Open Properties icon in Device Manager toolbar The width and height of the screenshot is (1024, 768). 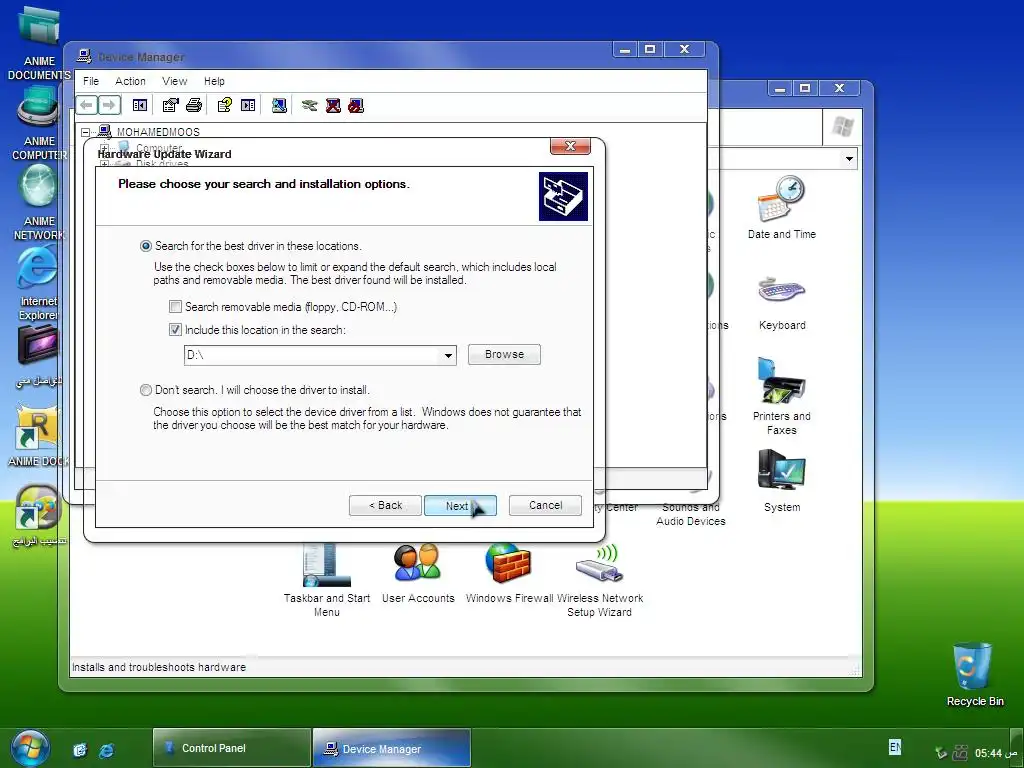point(170,105)
